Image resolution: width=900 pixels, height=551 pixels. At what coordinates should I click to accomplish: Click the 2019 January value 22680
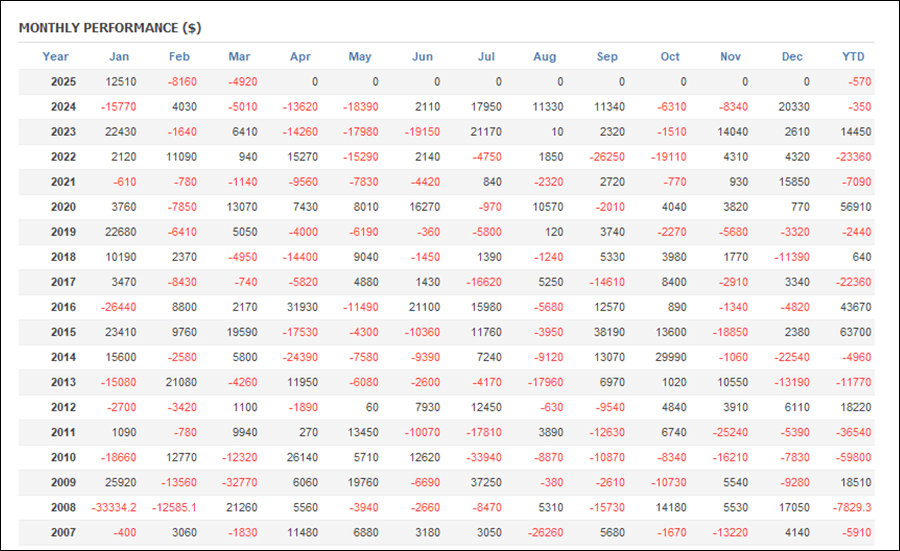121,232
